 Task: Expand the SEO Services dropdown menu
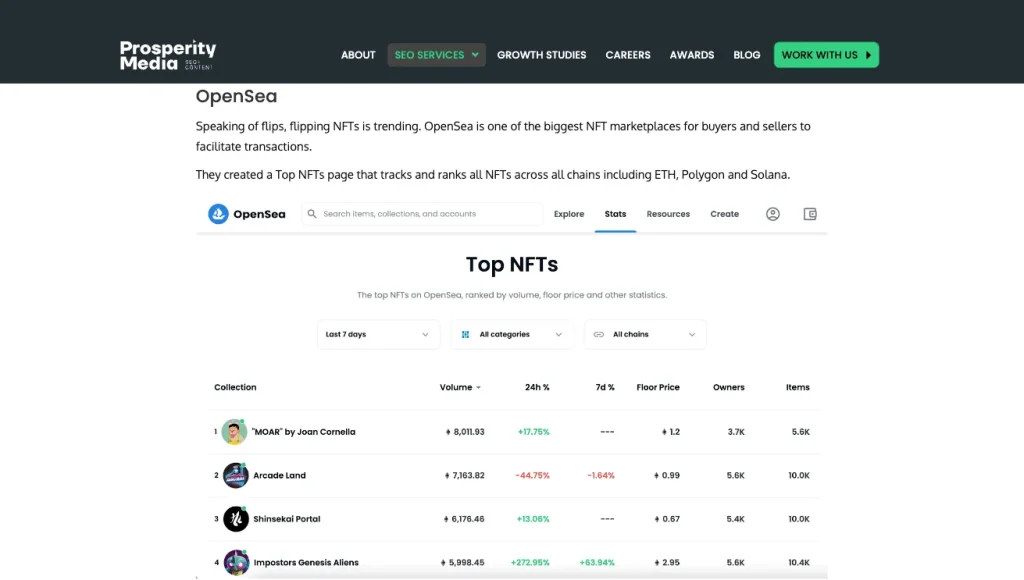coord(436,55)
